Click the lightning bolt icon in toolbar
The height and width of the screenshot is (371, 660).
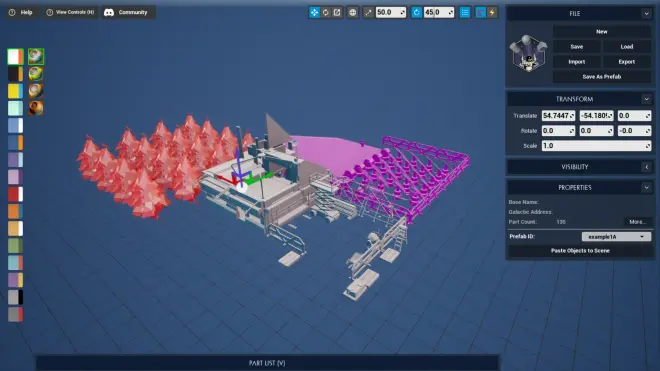(x=492, y=12)
